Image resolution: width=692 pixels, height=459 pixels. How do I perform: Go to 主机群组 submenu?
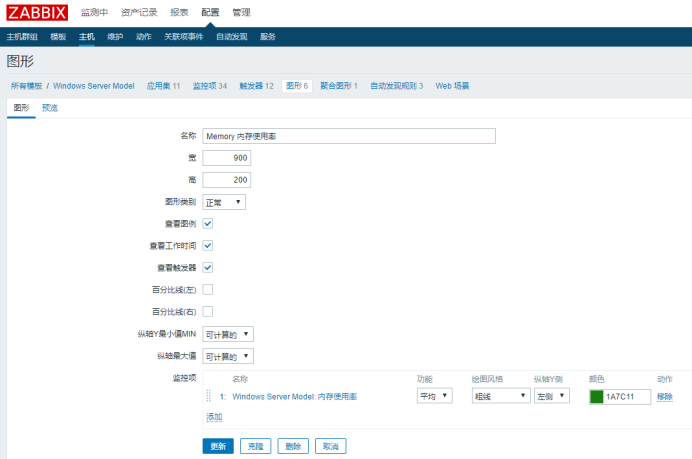tap(22, 37)
